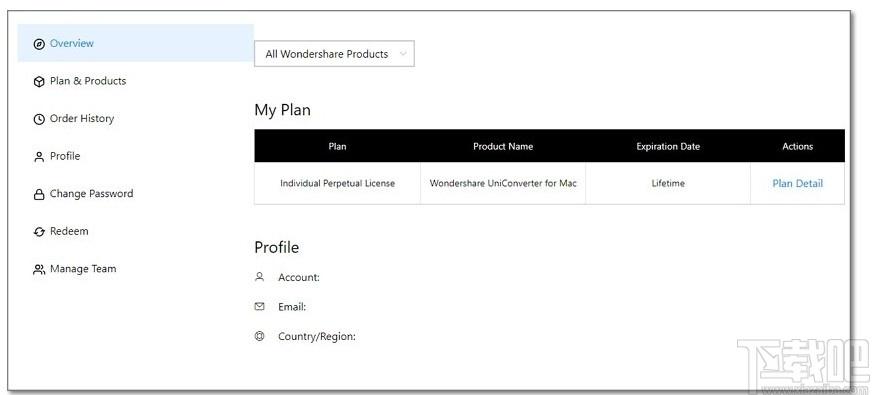Open the Plan Detail link
872x395 pixels.
pyautogui.click(x=797, y=183)
